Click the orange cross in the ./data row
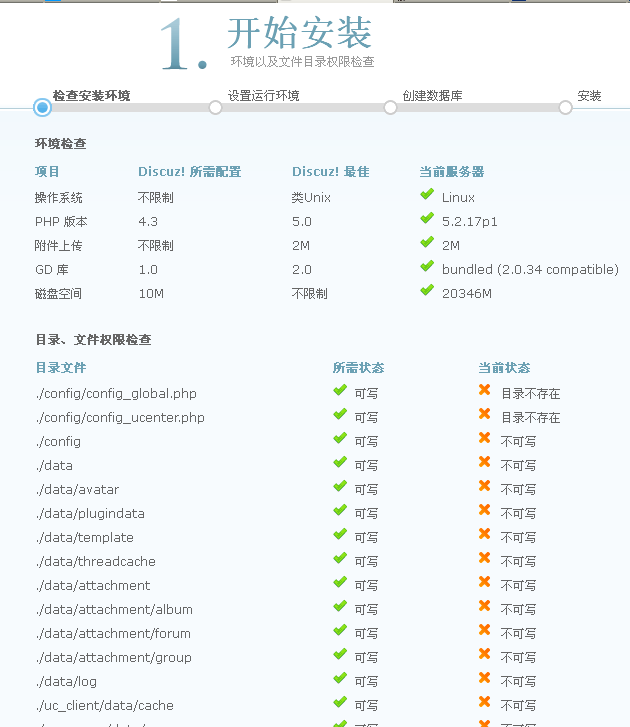The height and width of the screenshot is (727, 630). click(484, 462)
